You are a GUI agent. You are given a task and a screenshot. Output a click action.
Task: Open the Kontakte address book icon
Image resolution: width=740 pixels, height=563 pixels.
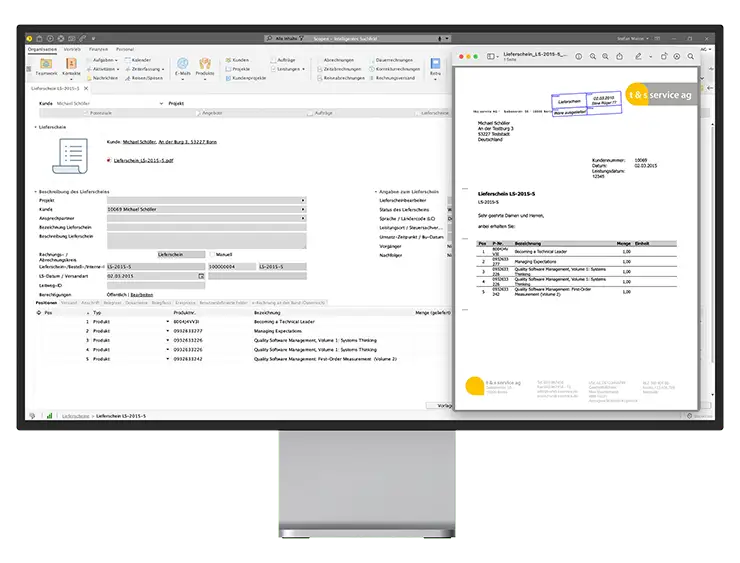72,64
